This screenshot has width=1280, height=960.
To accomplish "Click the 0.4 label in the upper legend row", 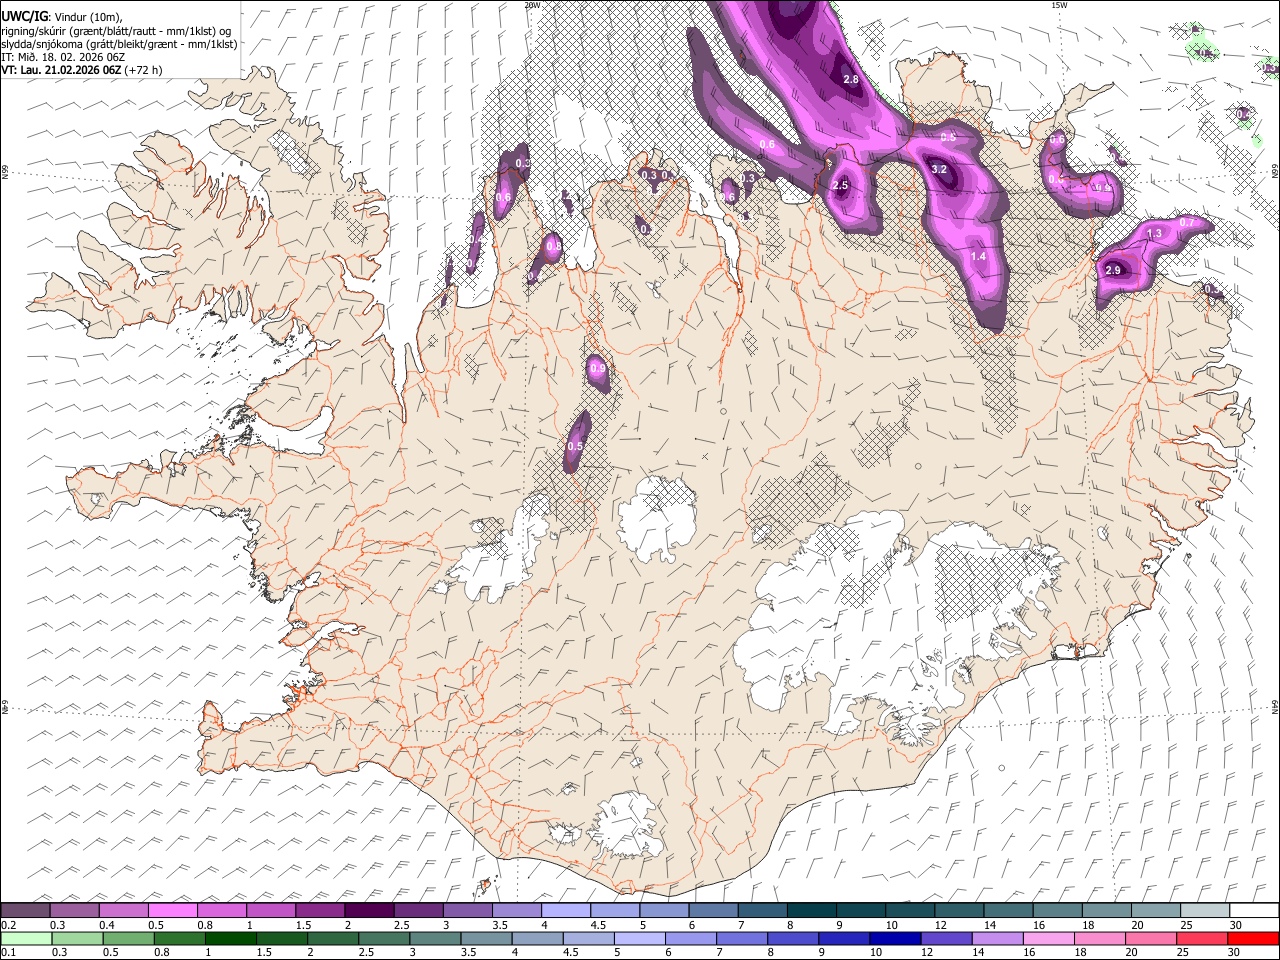I will point(106,925).
